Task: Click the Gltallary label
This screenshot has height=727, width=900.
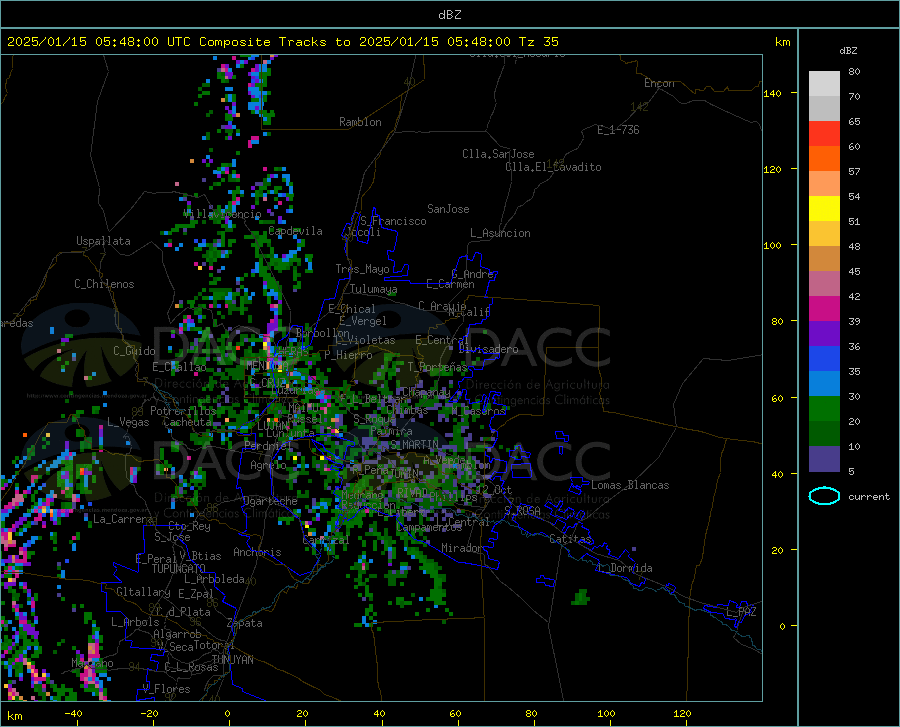Action: point(143,592)
